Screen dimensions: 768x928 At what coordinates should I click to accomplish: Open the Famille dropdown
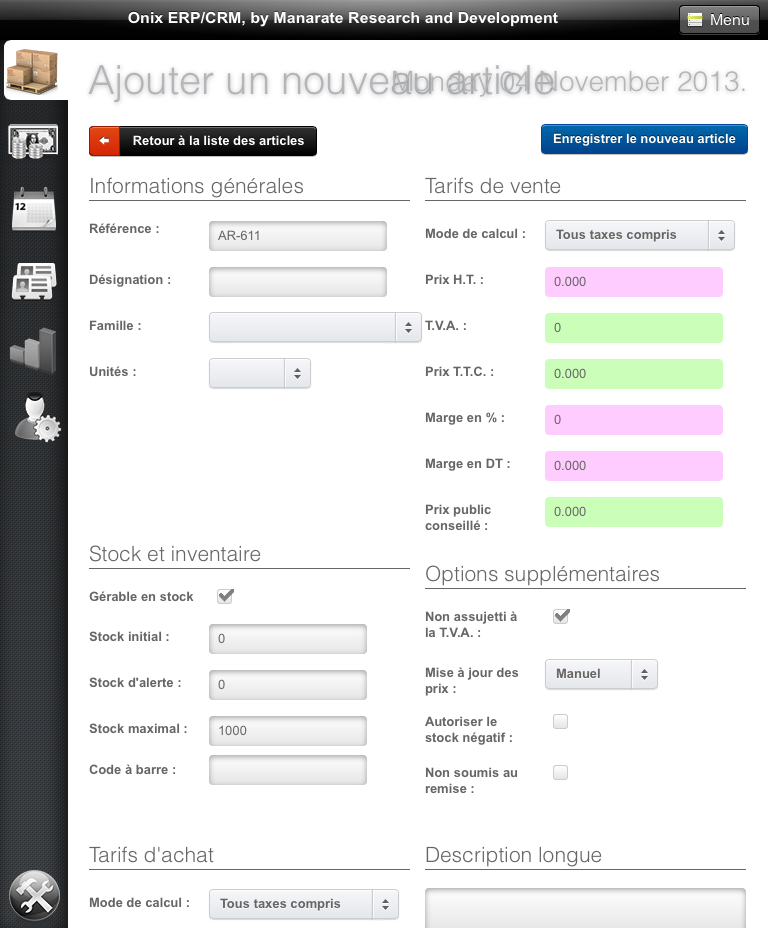click(x=315, y=327)
